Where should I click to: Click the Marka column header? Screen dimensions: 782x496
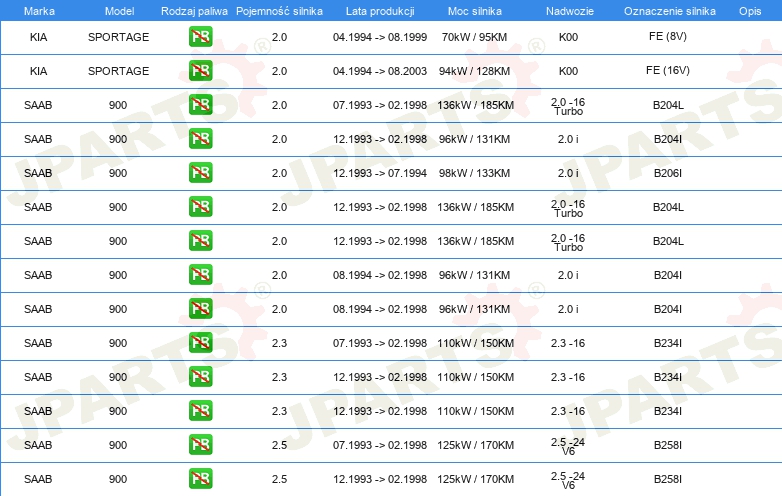tap(39, 11)
